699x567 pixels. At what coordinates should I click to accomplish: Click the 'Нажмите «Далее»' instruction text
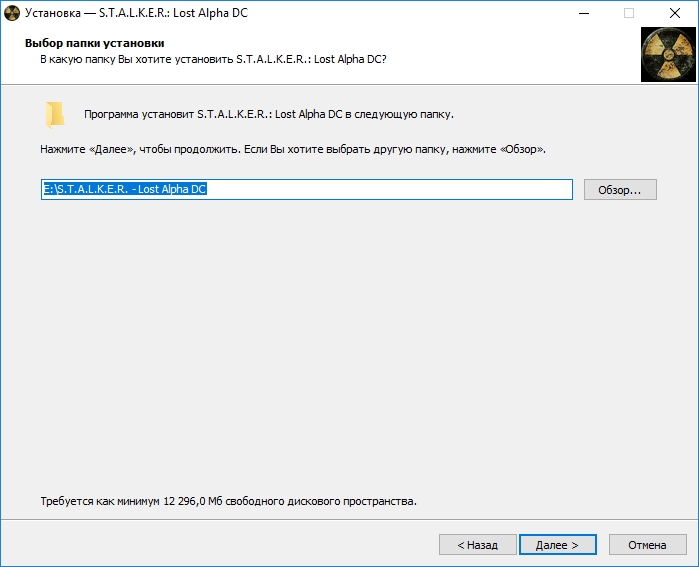click(293, 149)
